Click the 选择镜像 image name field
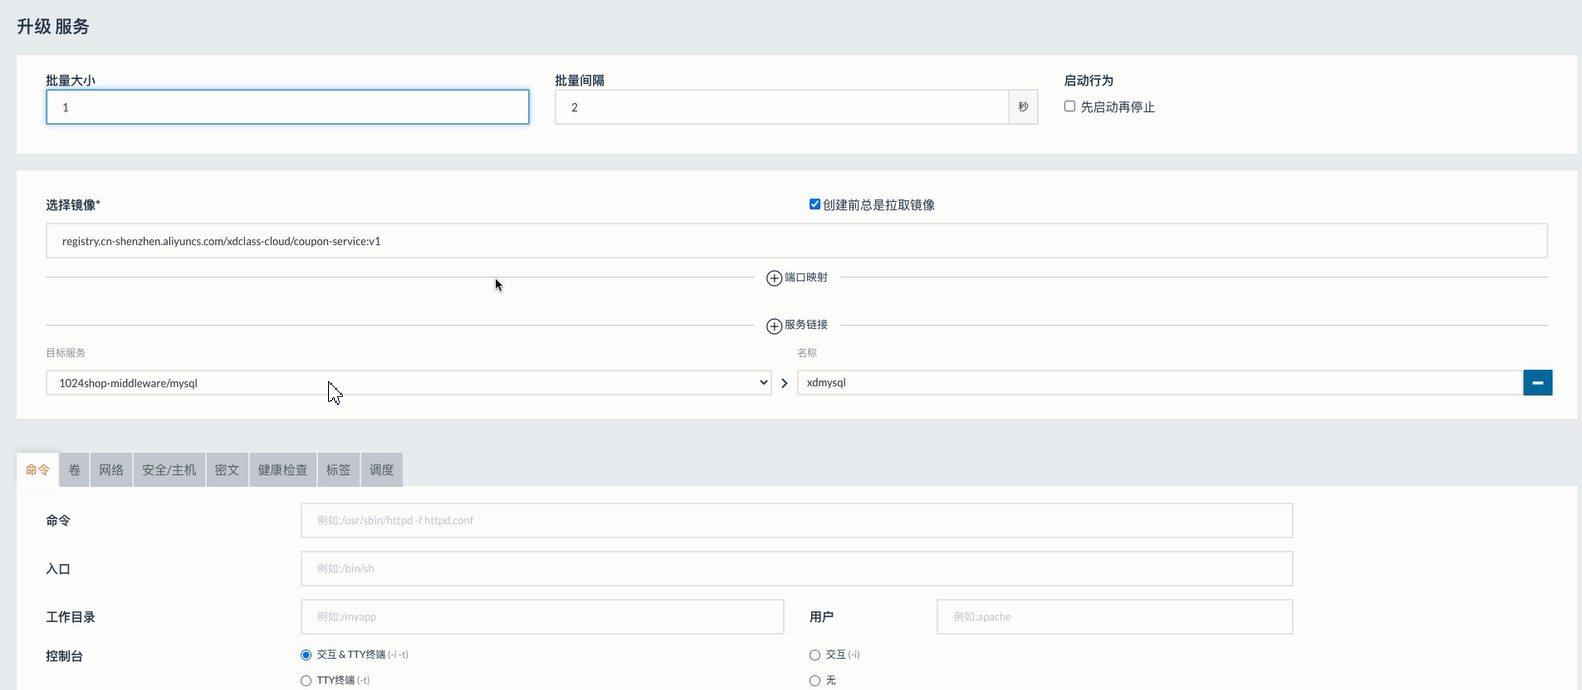This screenshot has width=1582, height=690. (x=797, y=241)
